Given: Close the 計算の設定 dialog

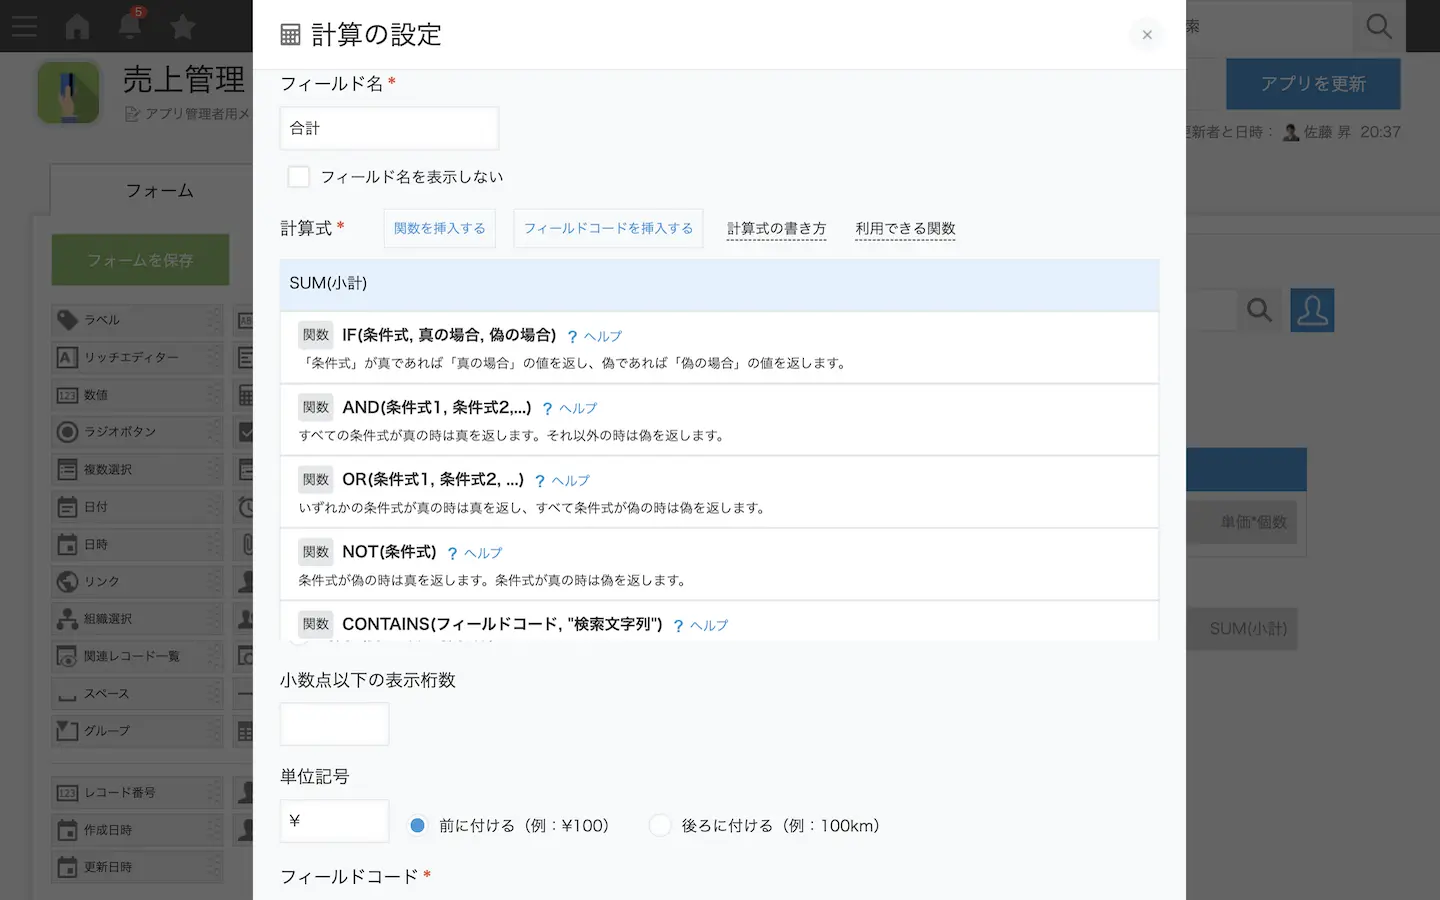Looking at the screenshot, I should click(1147, 35).
